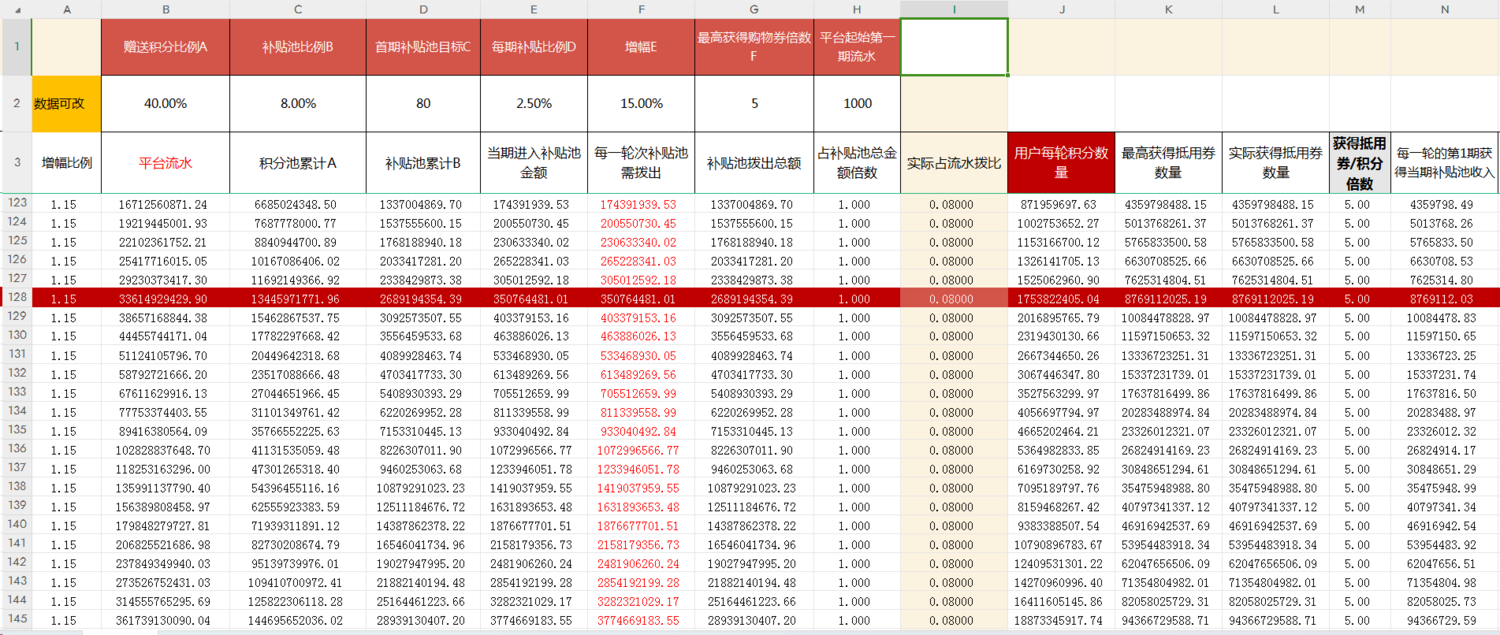Viewport: 1500px width, 635px height.
Task: Click the 积分池累计A column title
Action: (298, 162)
